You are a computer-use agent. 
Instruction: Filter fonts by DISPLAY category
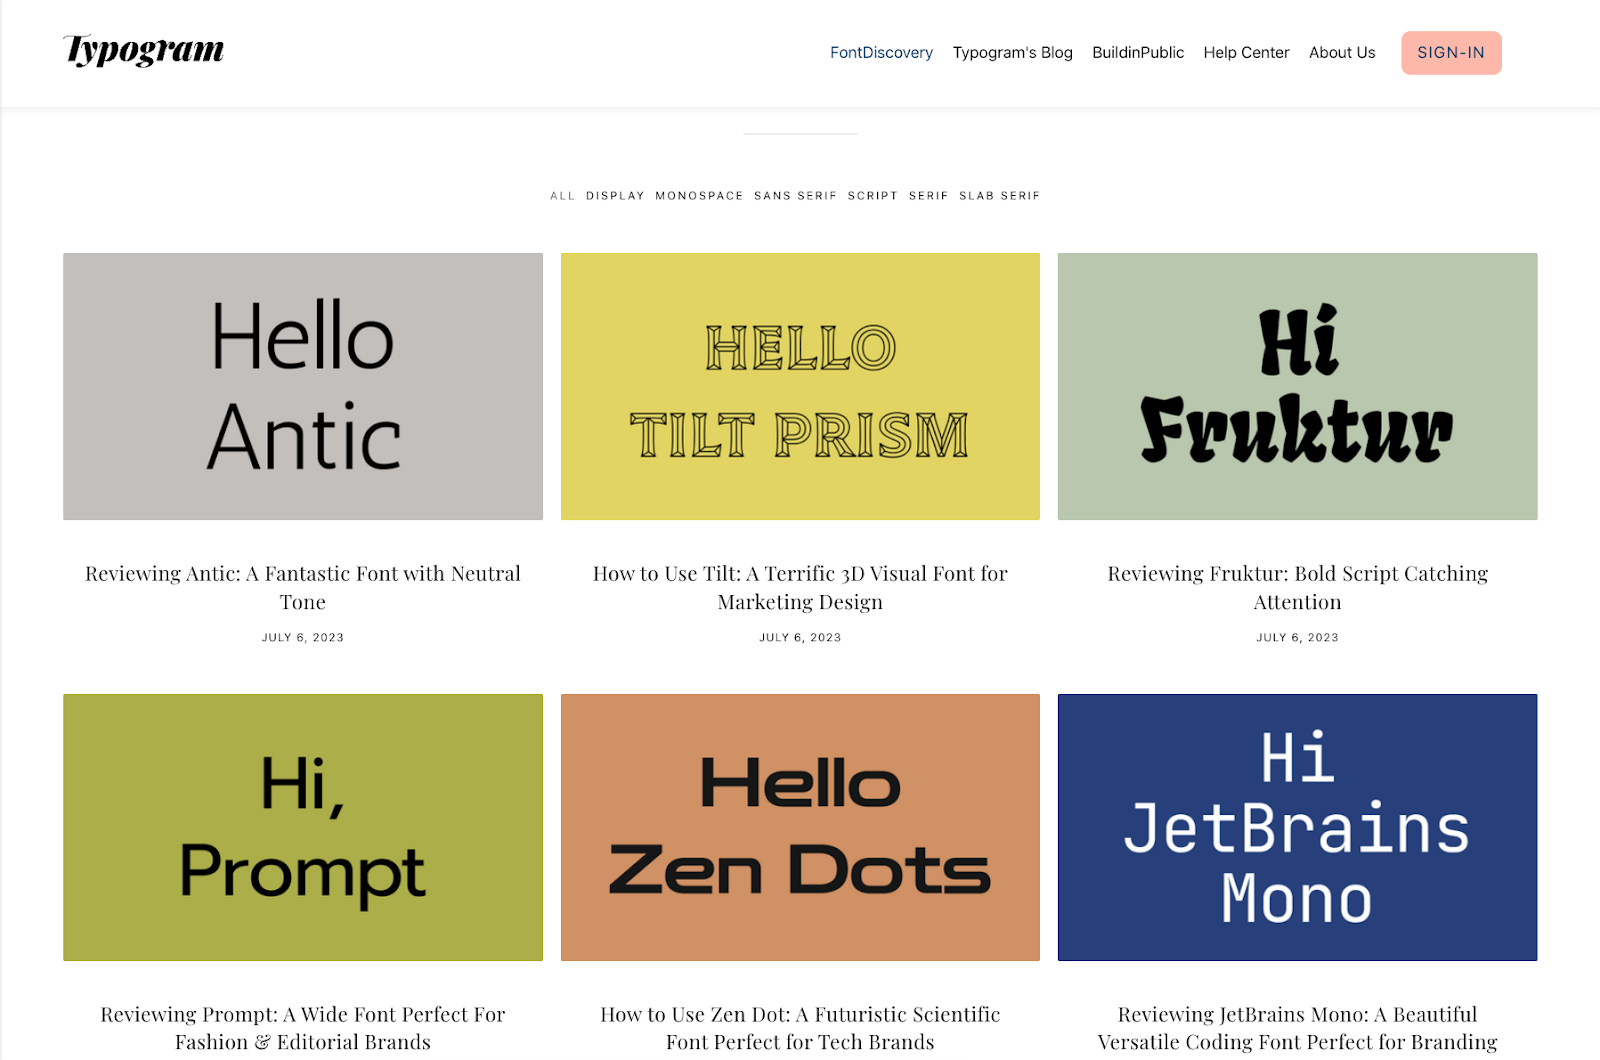point(614,195)
